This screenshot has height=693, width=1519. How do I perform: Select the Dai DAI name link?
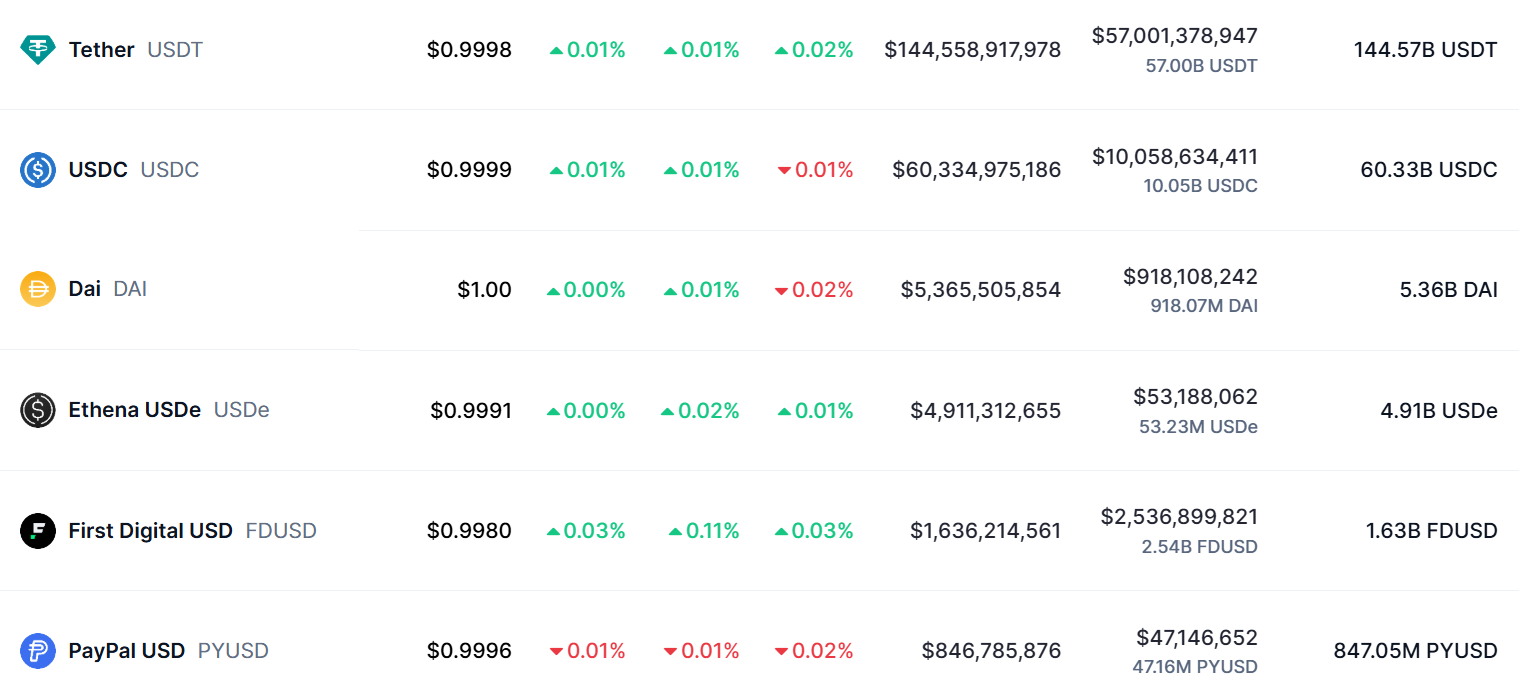click(107, 290)
